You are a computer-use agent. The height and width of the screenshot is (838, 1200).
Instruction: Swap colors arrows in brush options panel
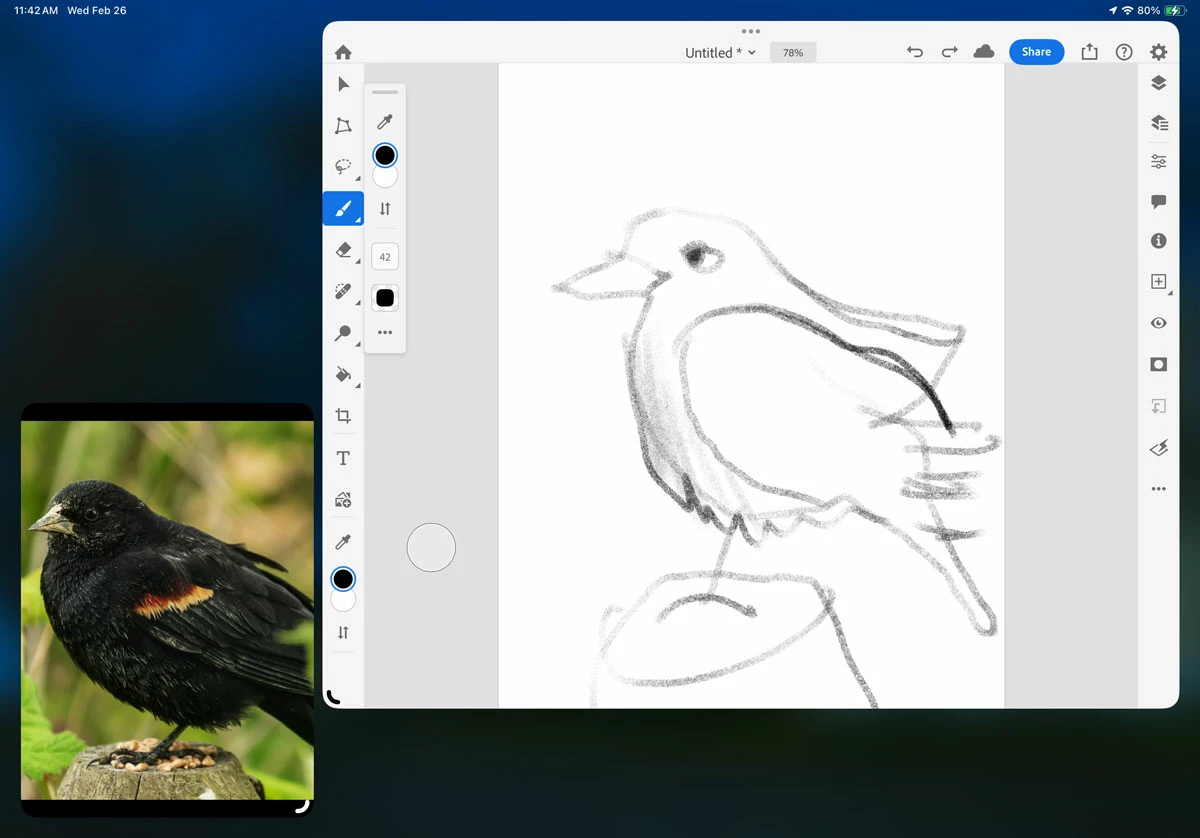pyautogui.click(x=385, y=209)
